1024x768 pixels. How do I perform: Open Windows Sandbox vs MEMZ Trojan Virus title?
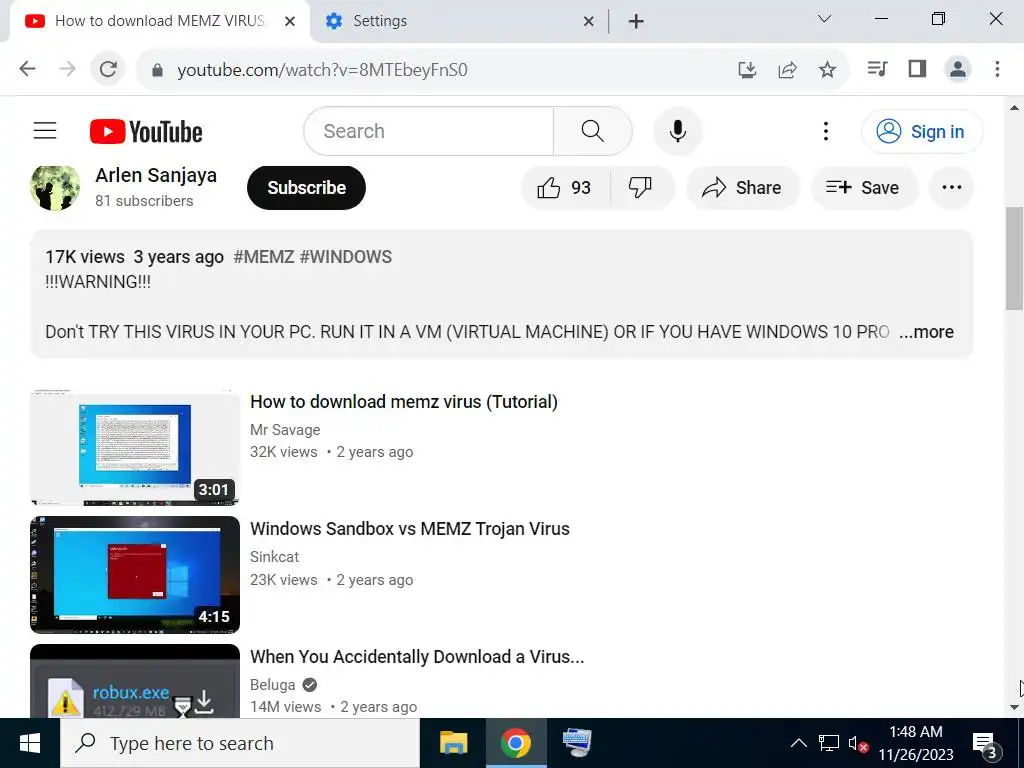(409, 529)
